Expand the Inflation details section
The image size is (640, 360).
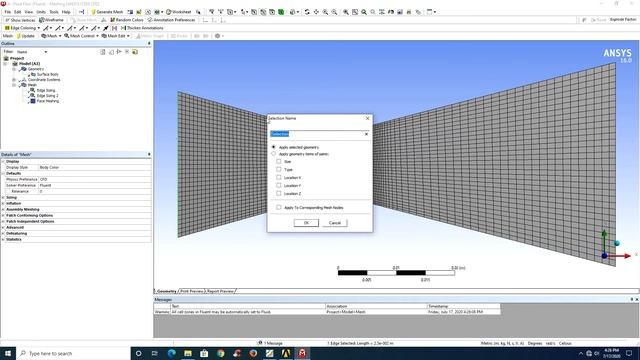point(3,203)
